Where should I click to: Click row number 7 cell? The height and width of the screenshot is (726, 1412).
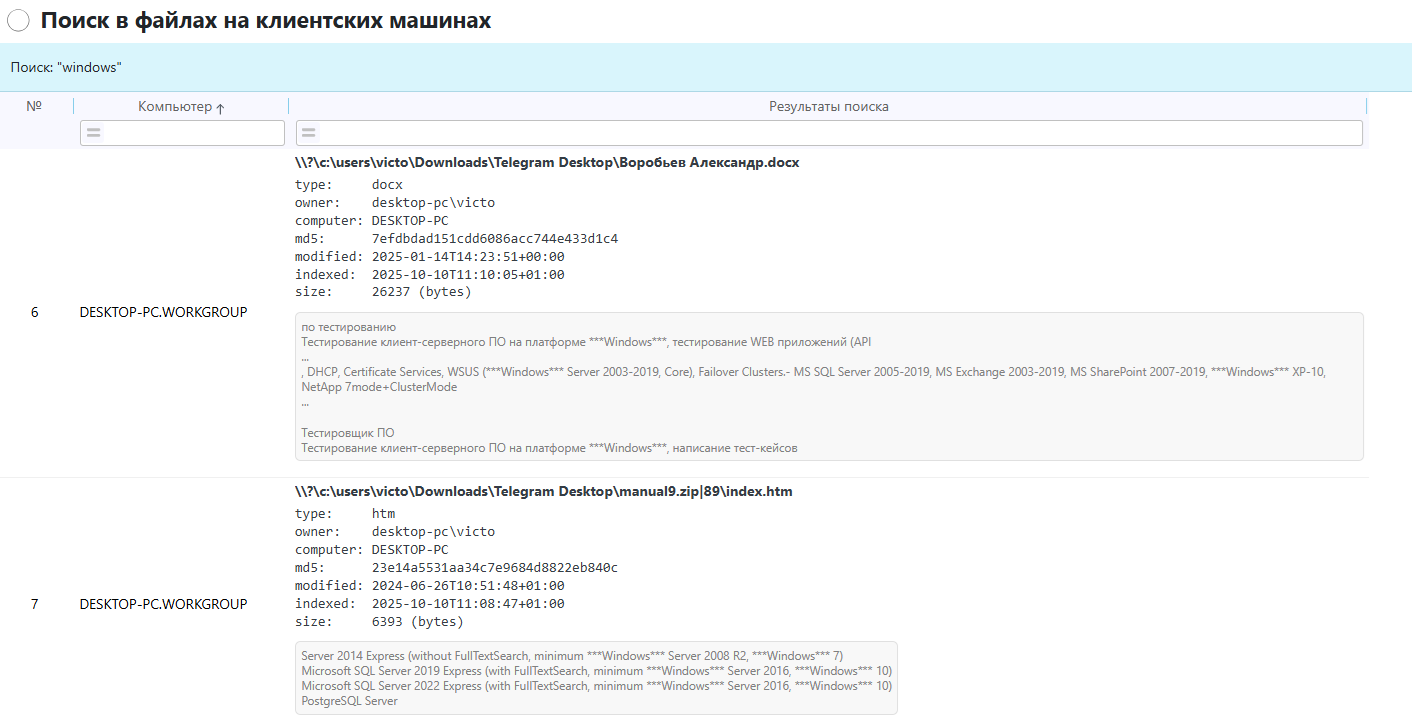pos(34,604)
